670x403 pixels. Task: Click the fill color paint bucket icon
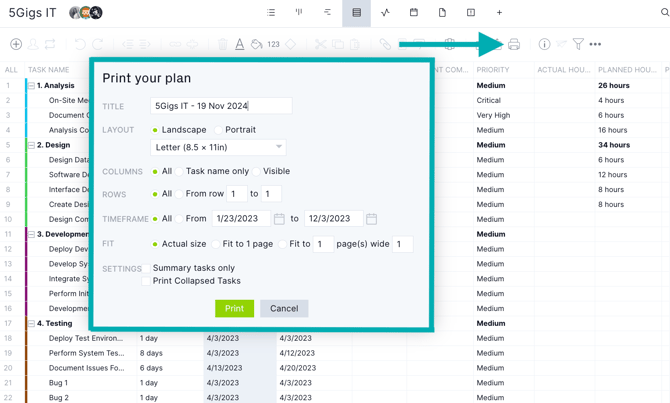(256, 44)
